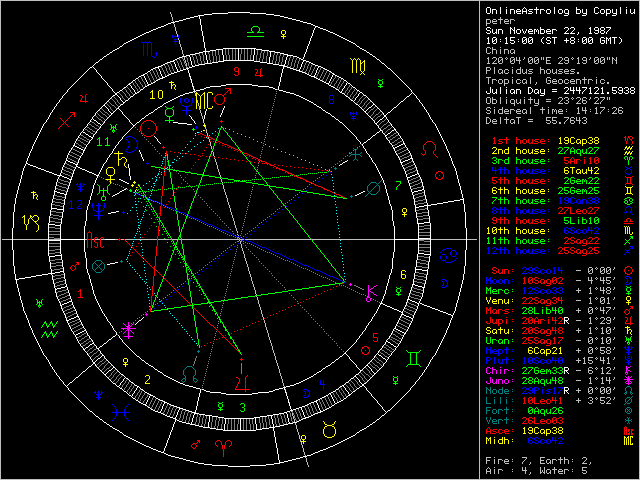The image size is (640, 480).
Task: Click the magenta Juno star inside the chart
Action: tap(128, 328)
